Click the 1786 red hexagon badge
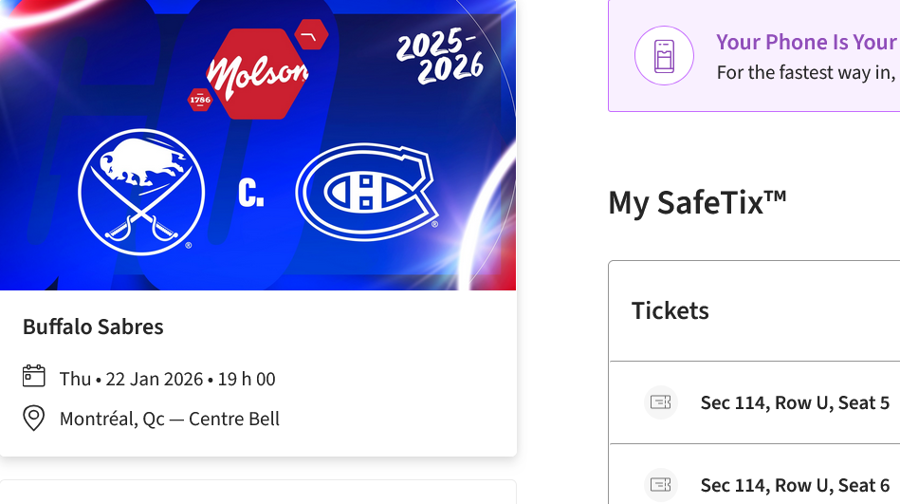Image resolution: width=900 pixels, height=504 pixels. coord(200,99)
